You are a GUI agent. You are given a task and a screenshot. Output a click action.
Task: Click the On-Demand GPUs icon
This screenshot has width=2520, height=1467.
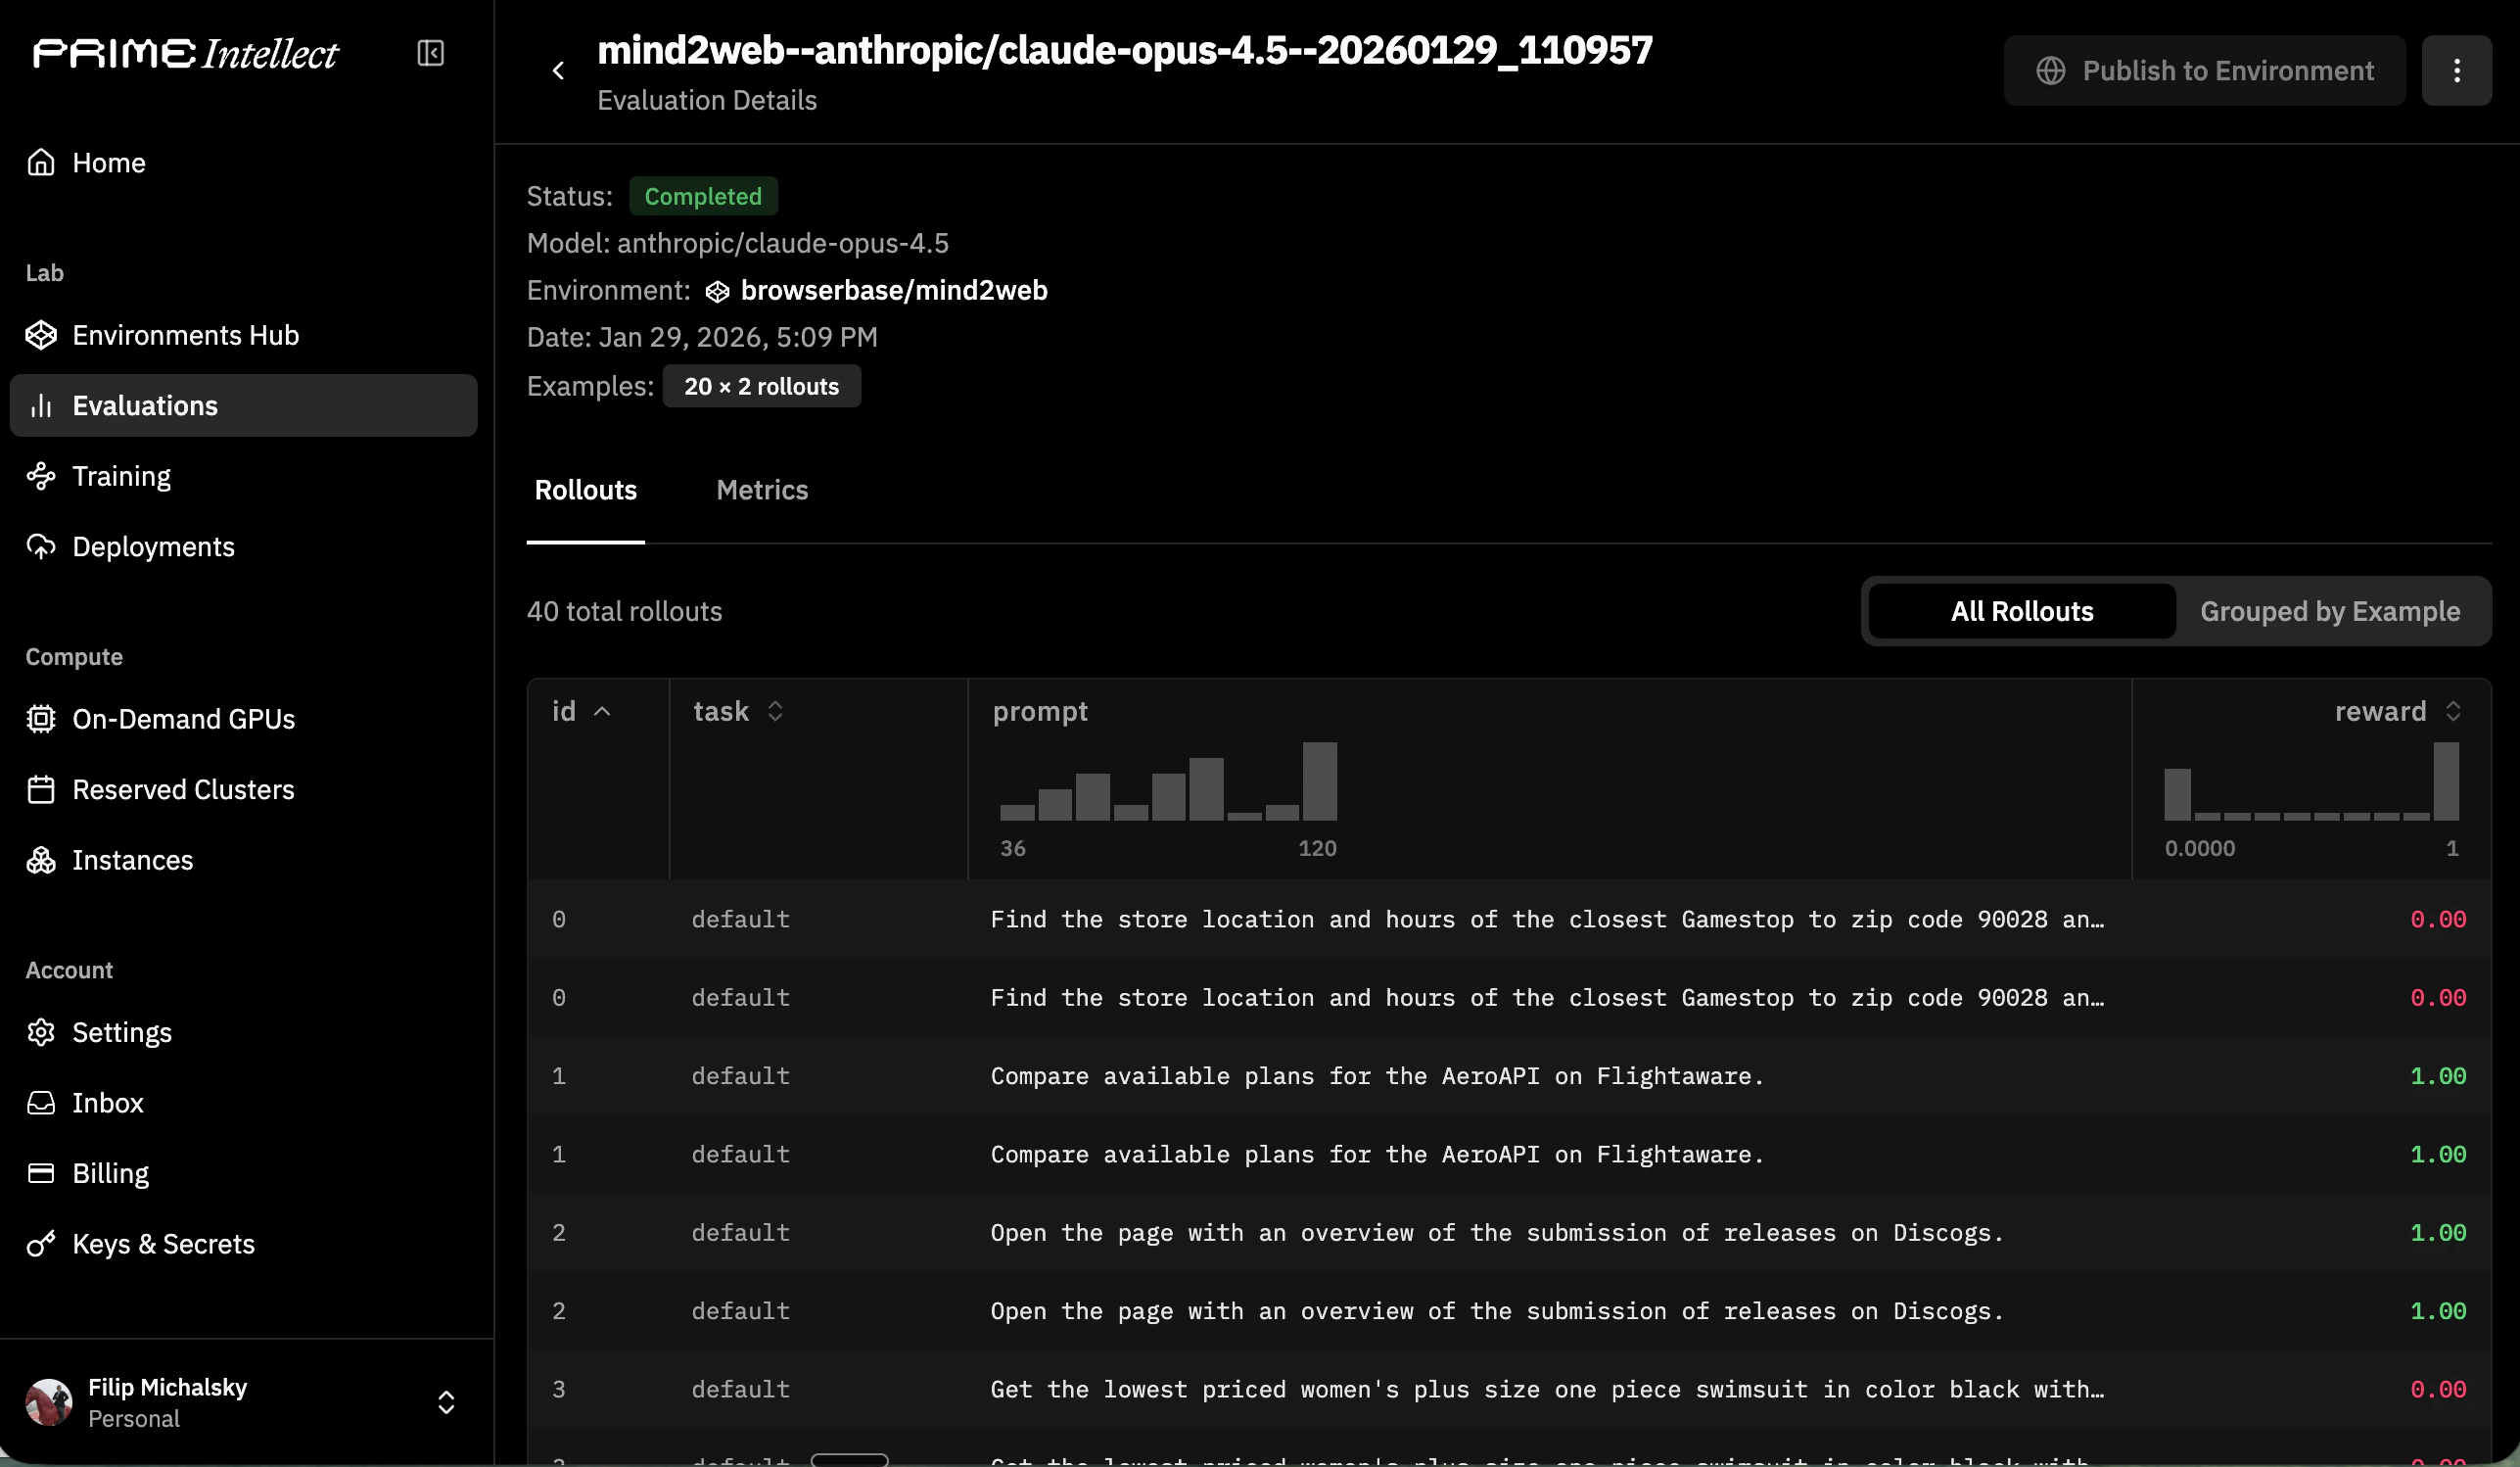click(x=42, y=719)
